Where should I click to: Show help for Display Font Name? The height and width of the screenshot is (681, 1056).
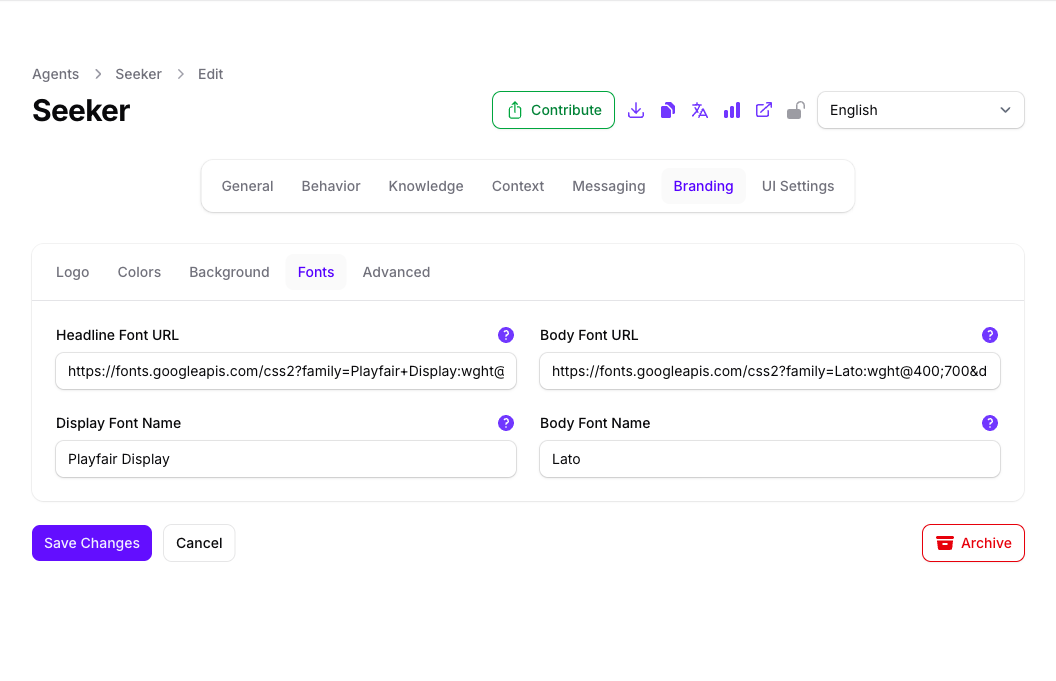coord(506,423)
